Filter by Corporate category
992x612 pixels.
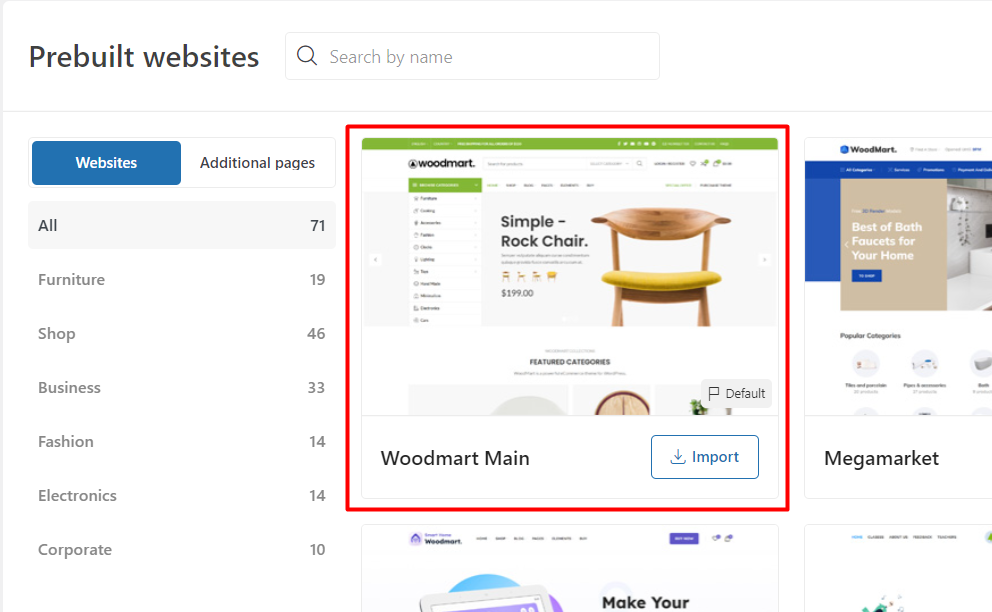tap(182, 549)
